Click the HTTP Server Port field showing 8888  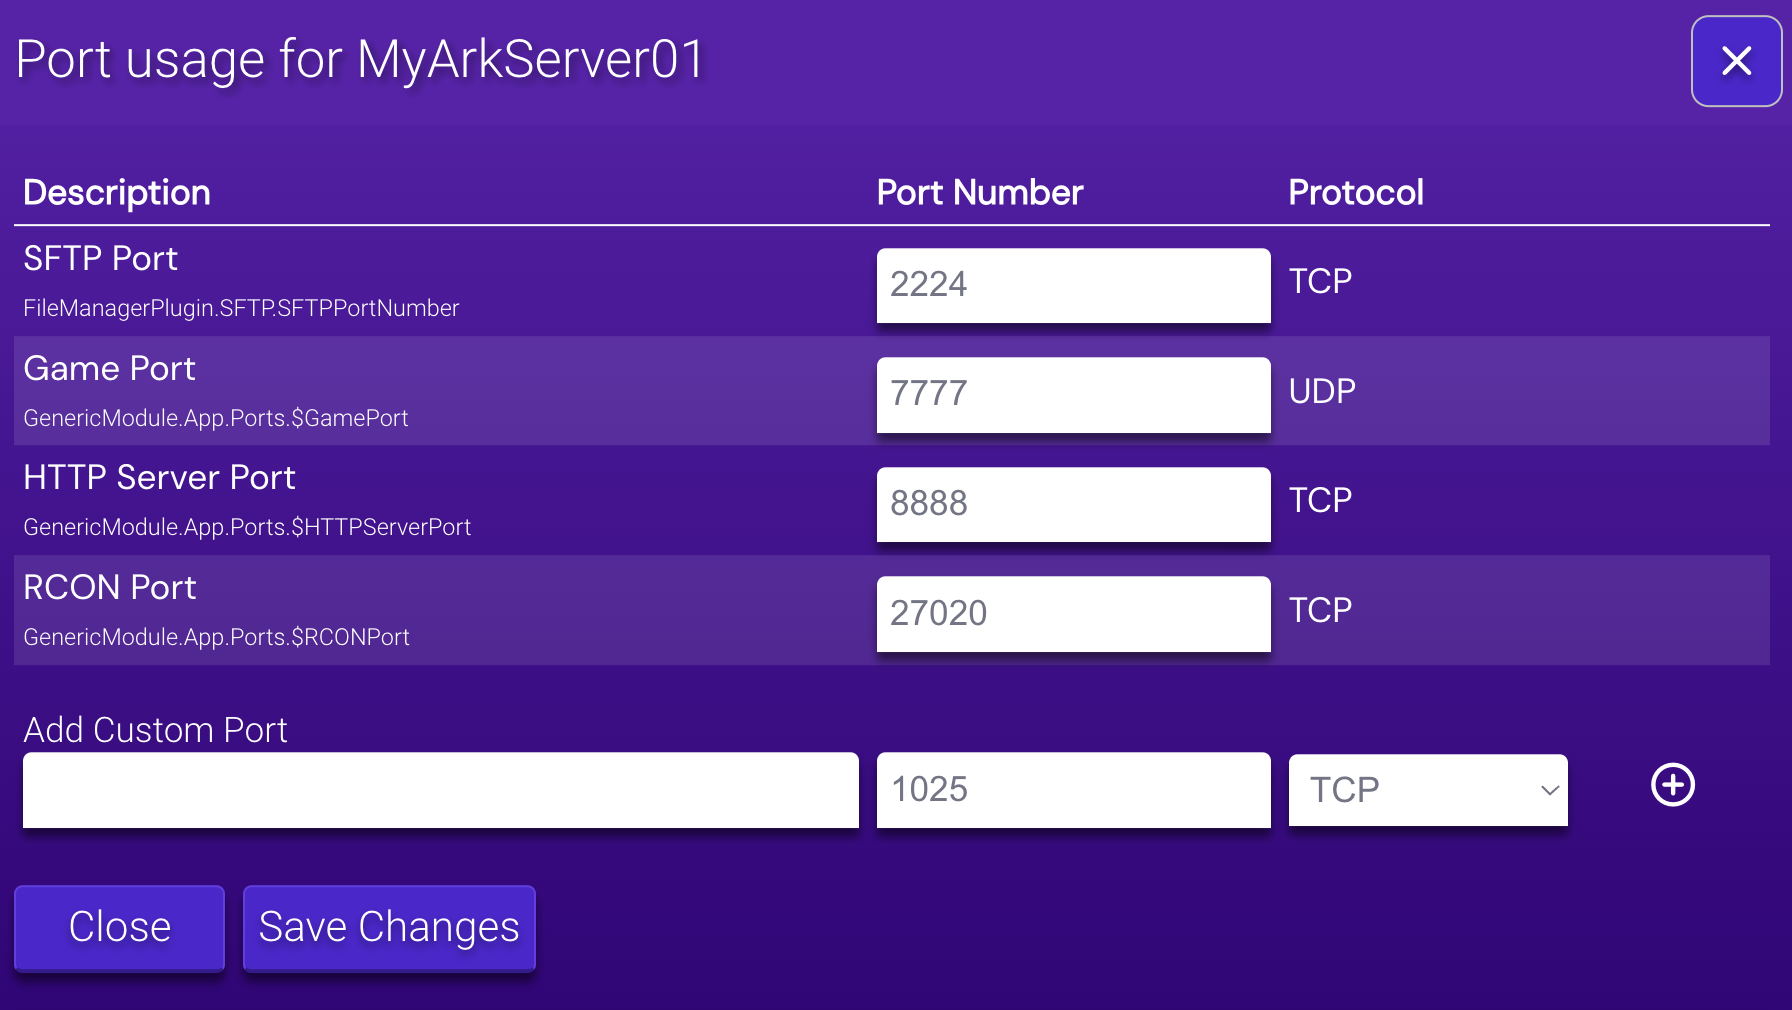1072,504
